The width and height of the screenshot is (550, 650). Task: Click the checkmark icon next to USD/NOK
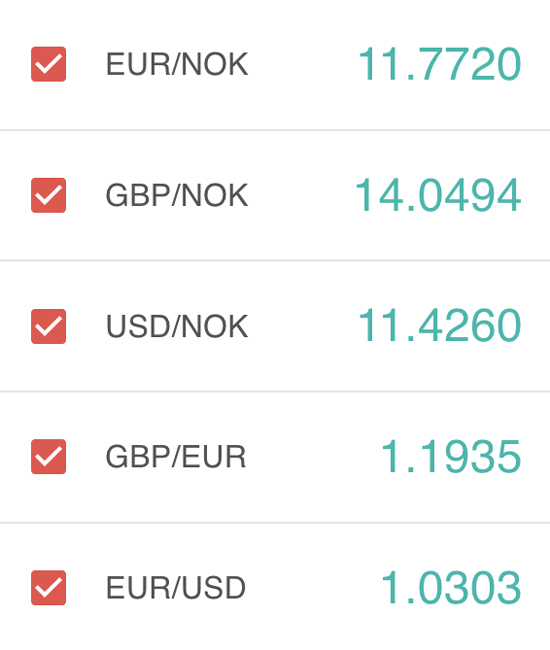(48, 327)
